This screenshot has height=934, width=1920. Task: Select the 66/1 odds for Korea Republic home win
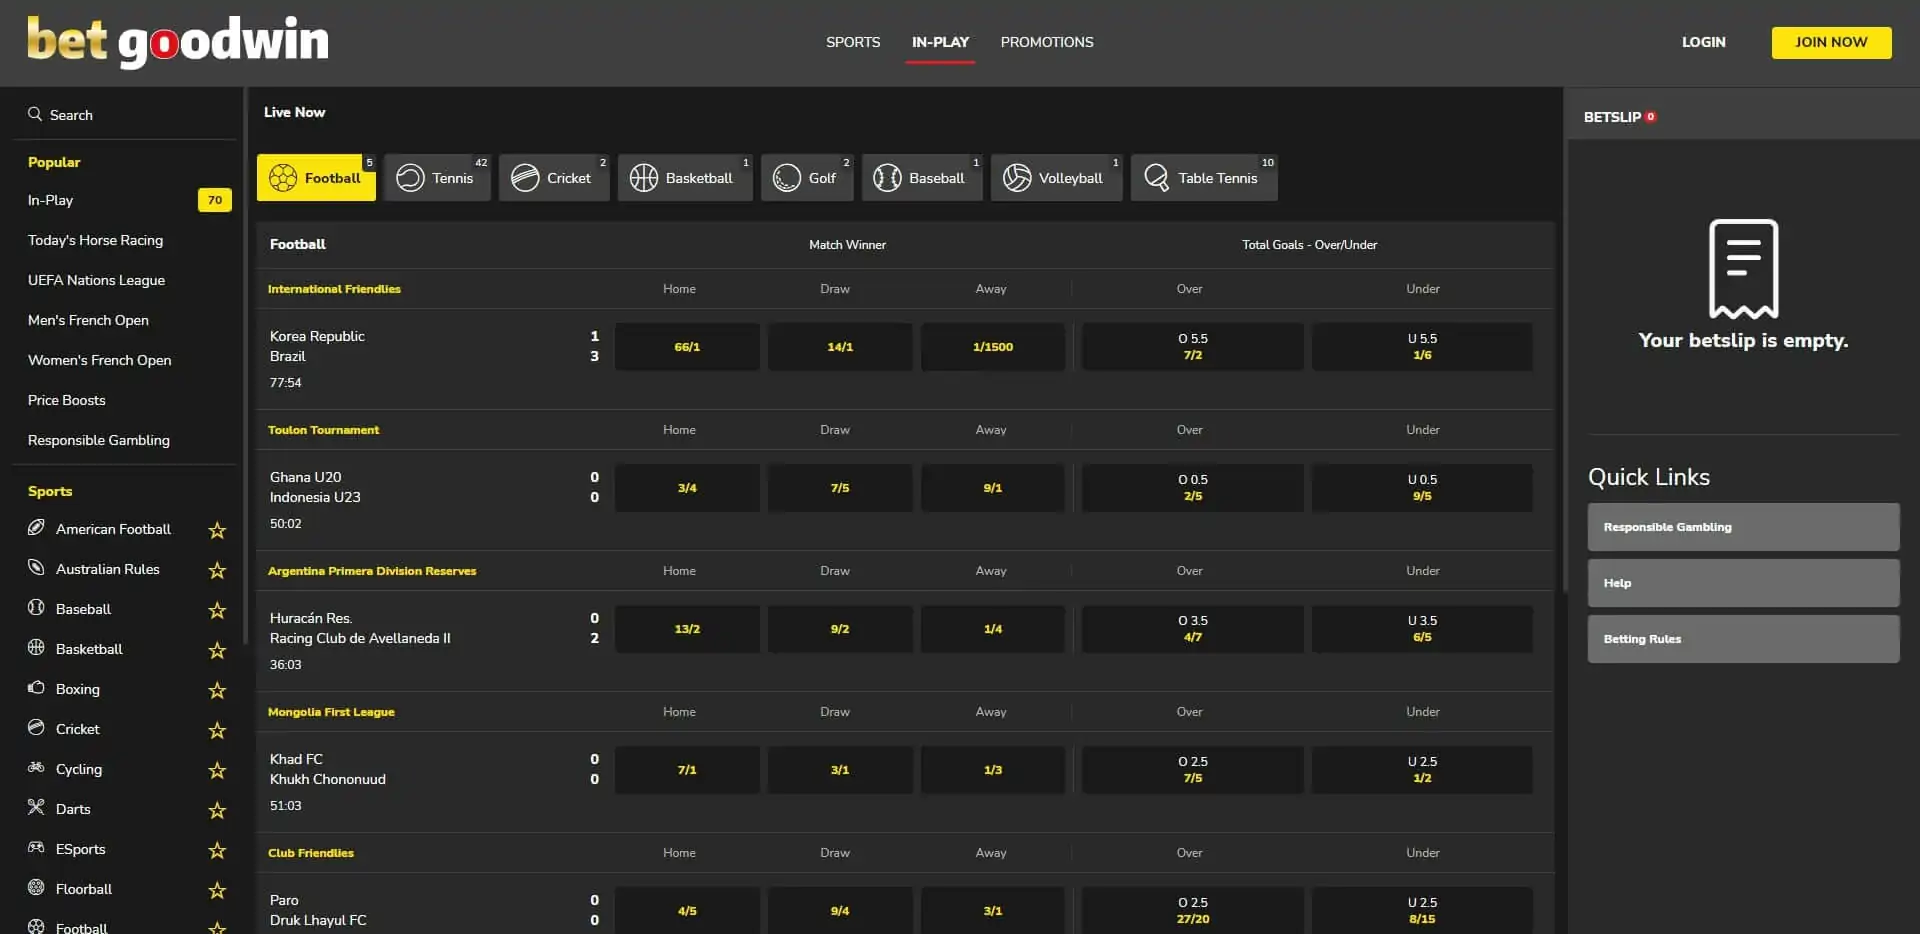click(x=687, y=346)
